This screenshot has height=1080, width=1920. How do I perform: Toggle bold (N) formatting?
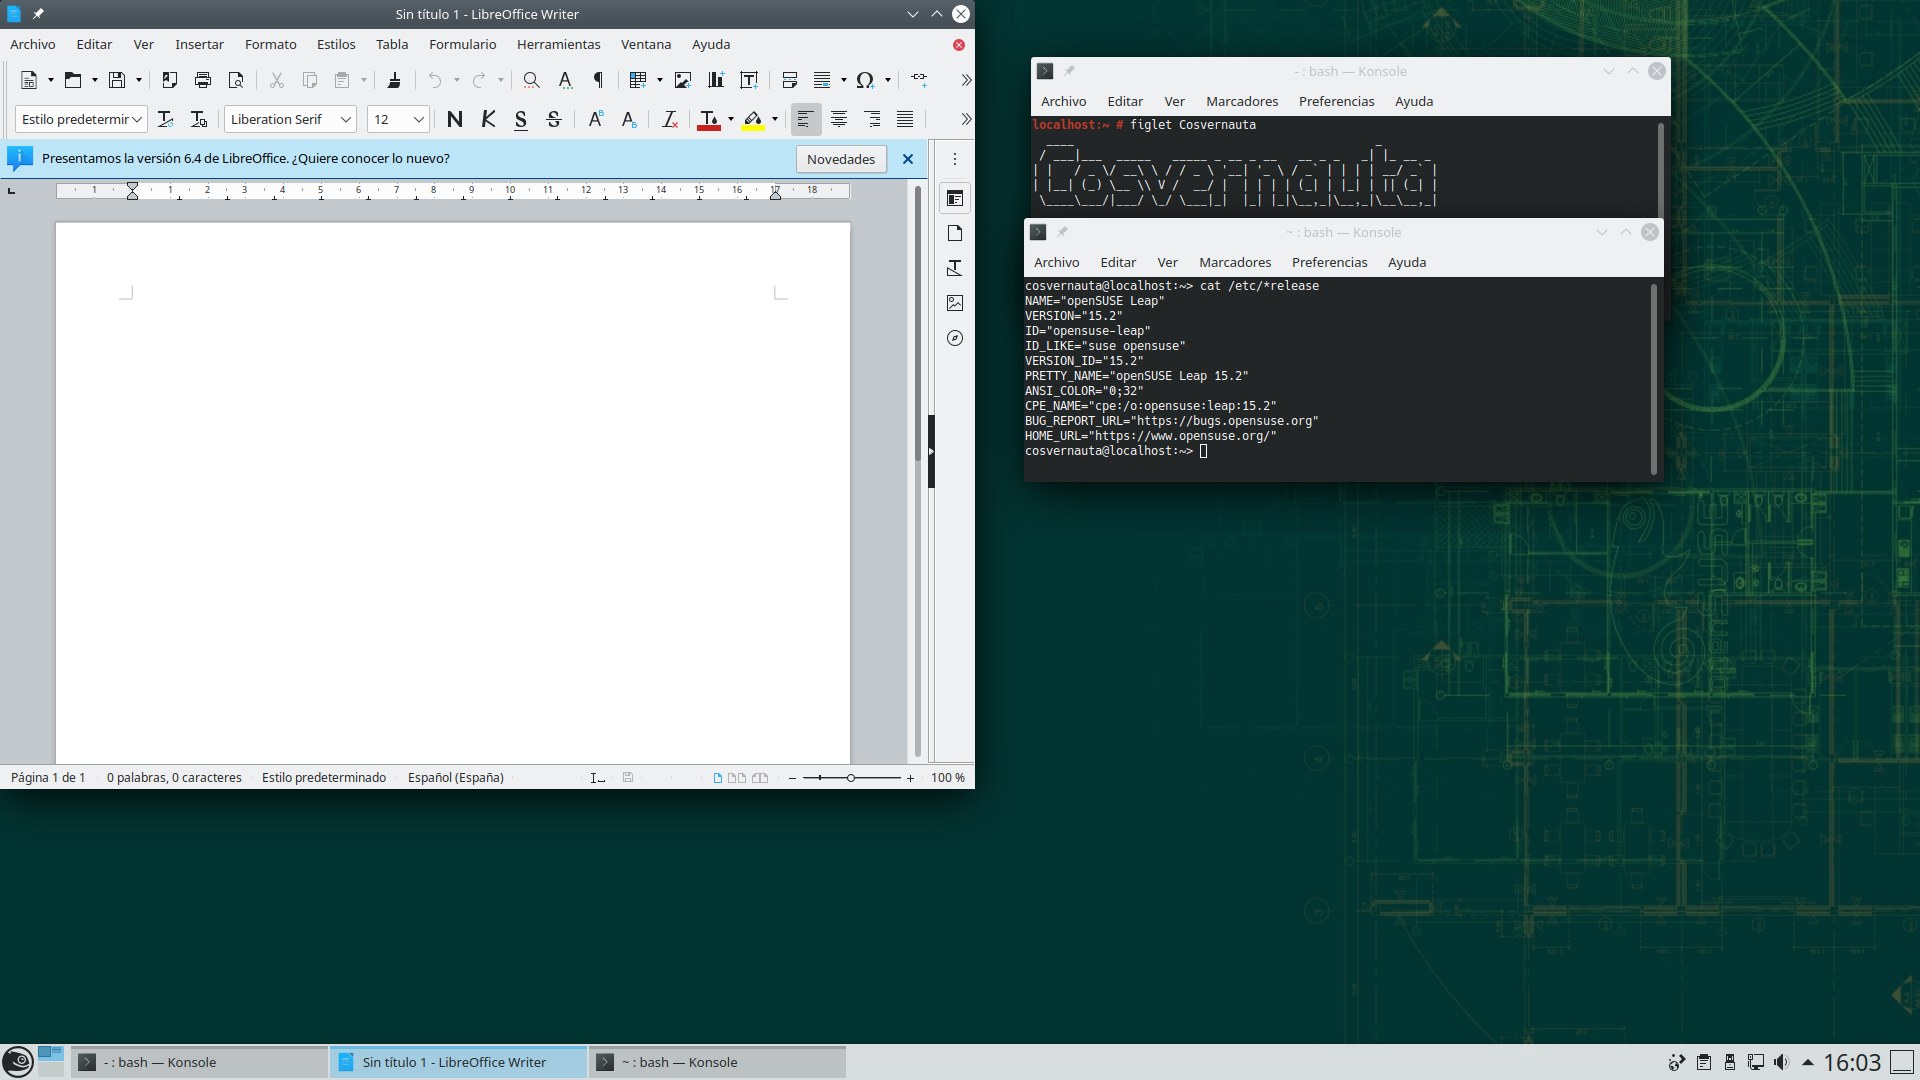coord(455,119)
